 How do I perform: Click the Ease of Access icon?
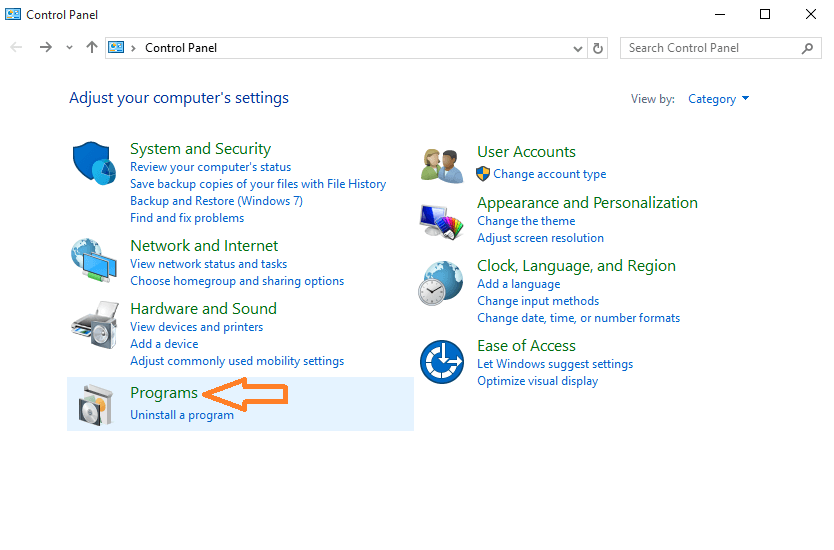(441, 362)
